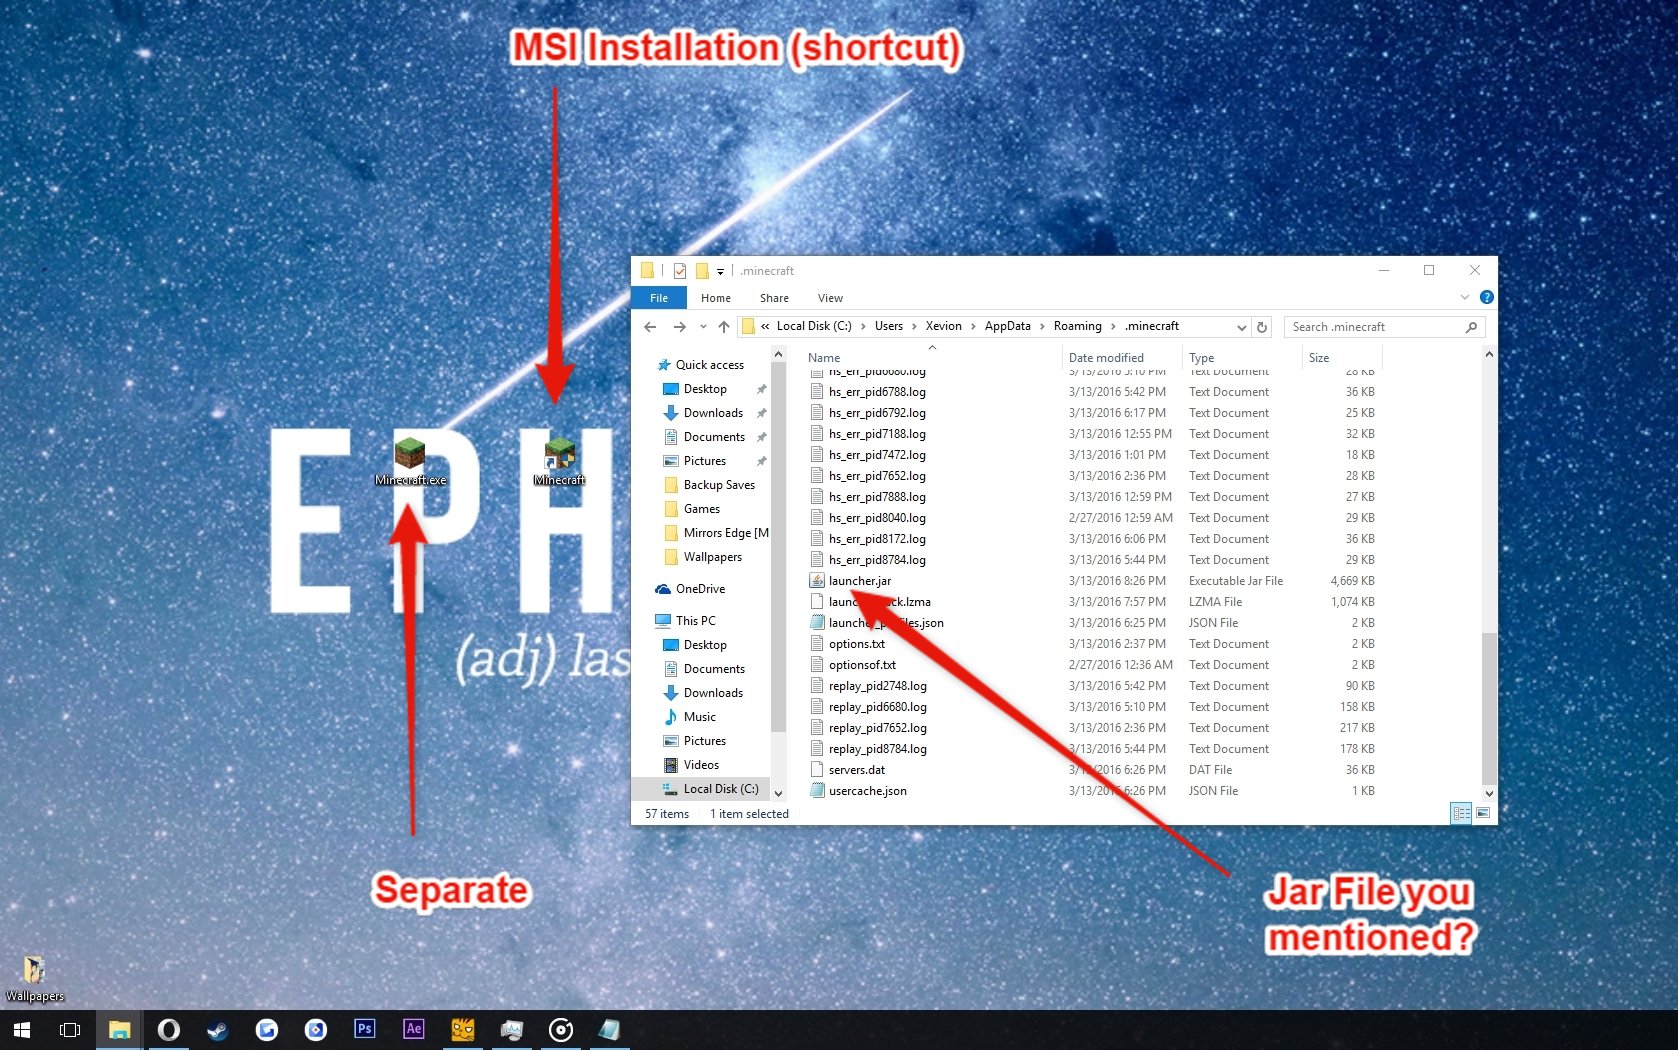Select Local Disk (C:) in the navigation pane

click(x=721, y=789)
